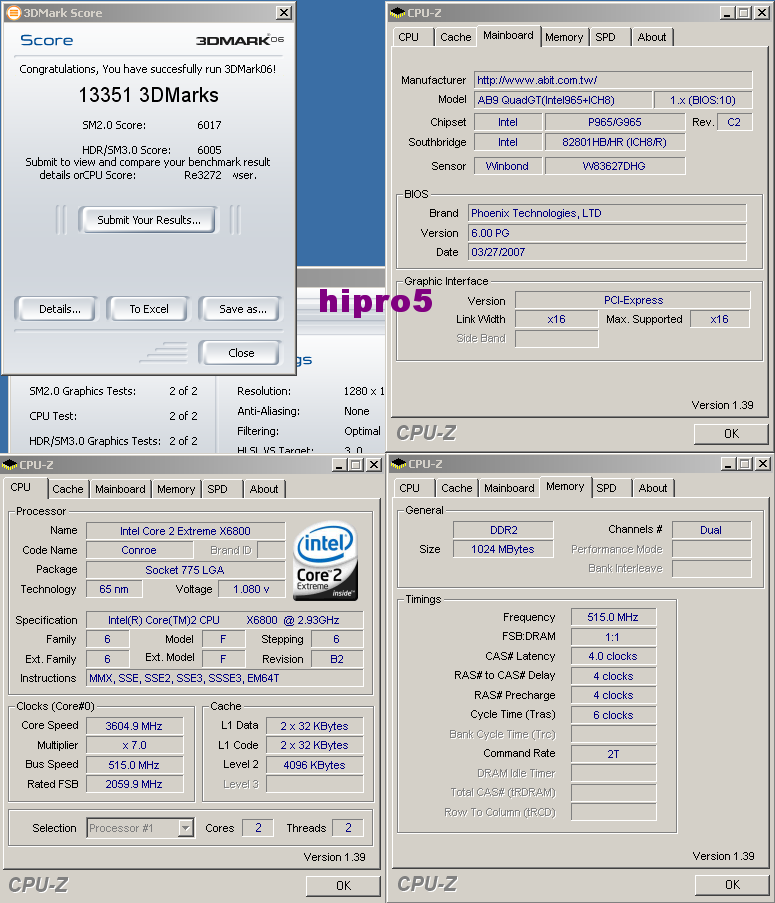
Task: Click the Core Speed 3604.9 MHz value
Action: 135,726
